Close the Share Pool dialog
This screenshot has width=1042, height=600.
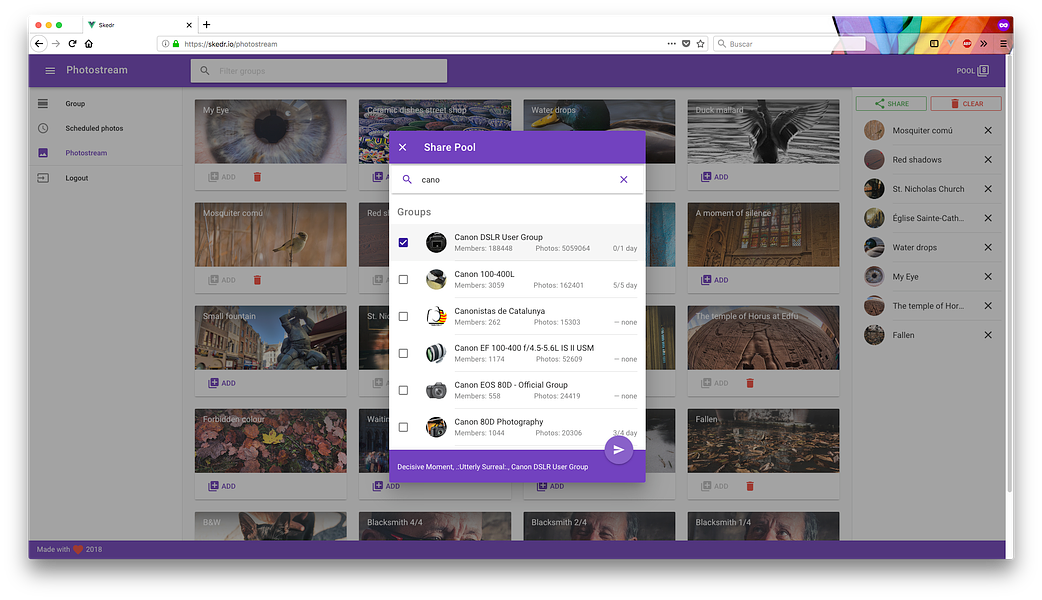[403, 148]
